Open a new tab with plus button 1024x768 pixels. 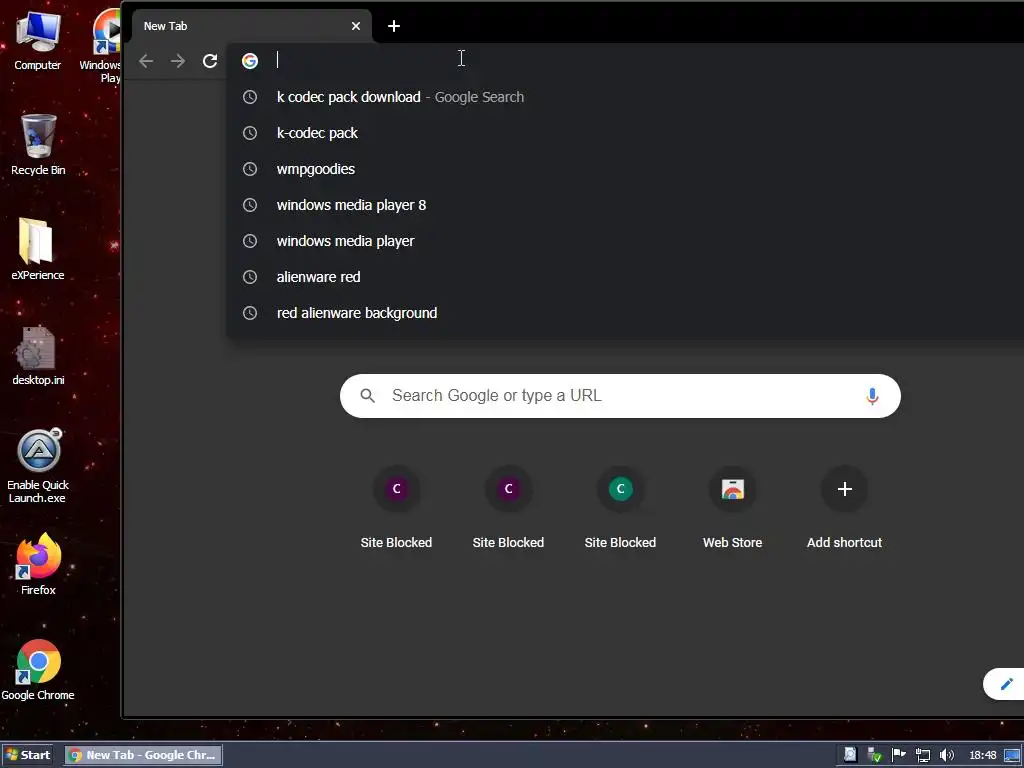pos(394,26)
